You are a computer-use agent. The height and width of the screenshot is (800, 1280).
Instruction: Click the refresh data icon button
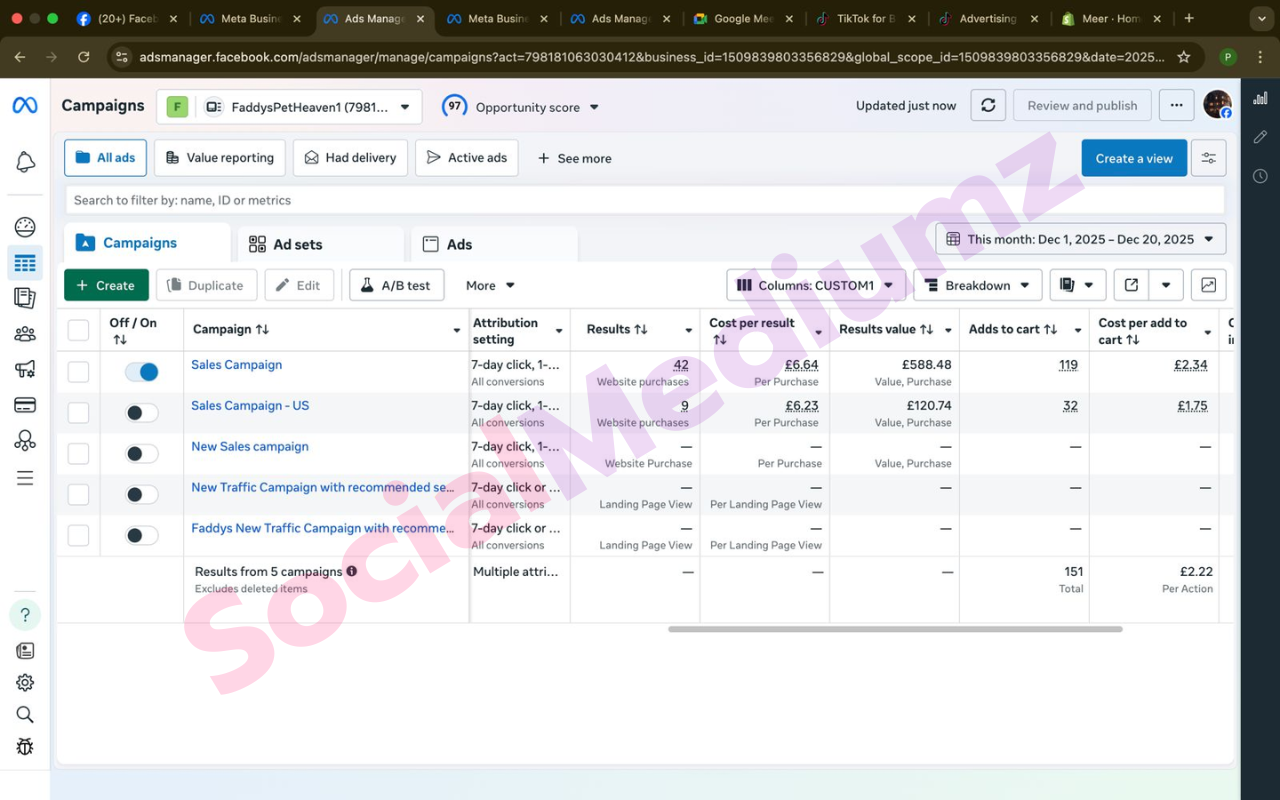point(988,105)
